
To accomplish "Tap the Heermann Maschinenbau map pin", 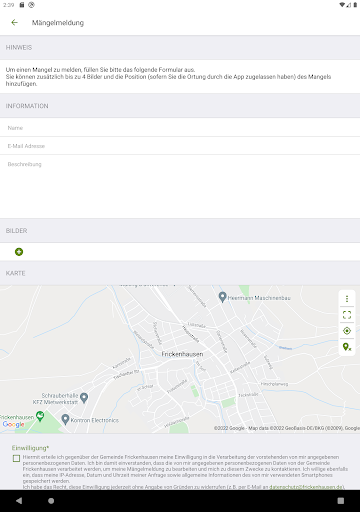I will pyautogui.click(x=222, y=297).
